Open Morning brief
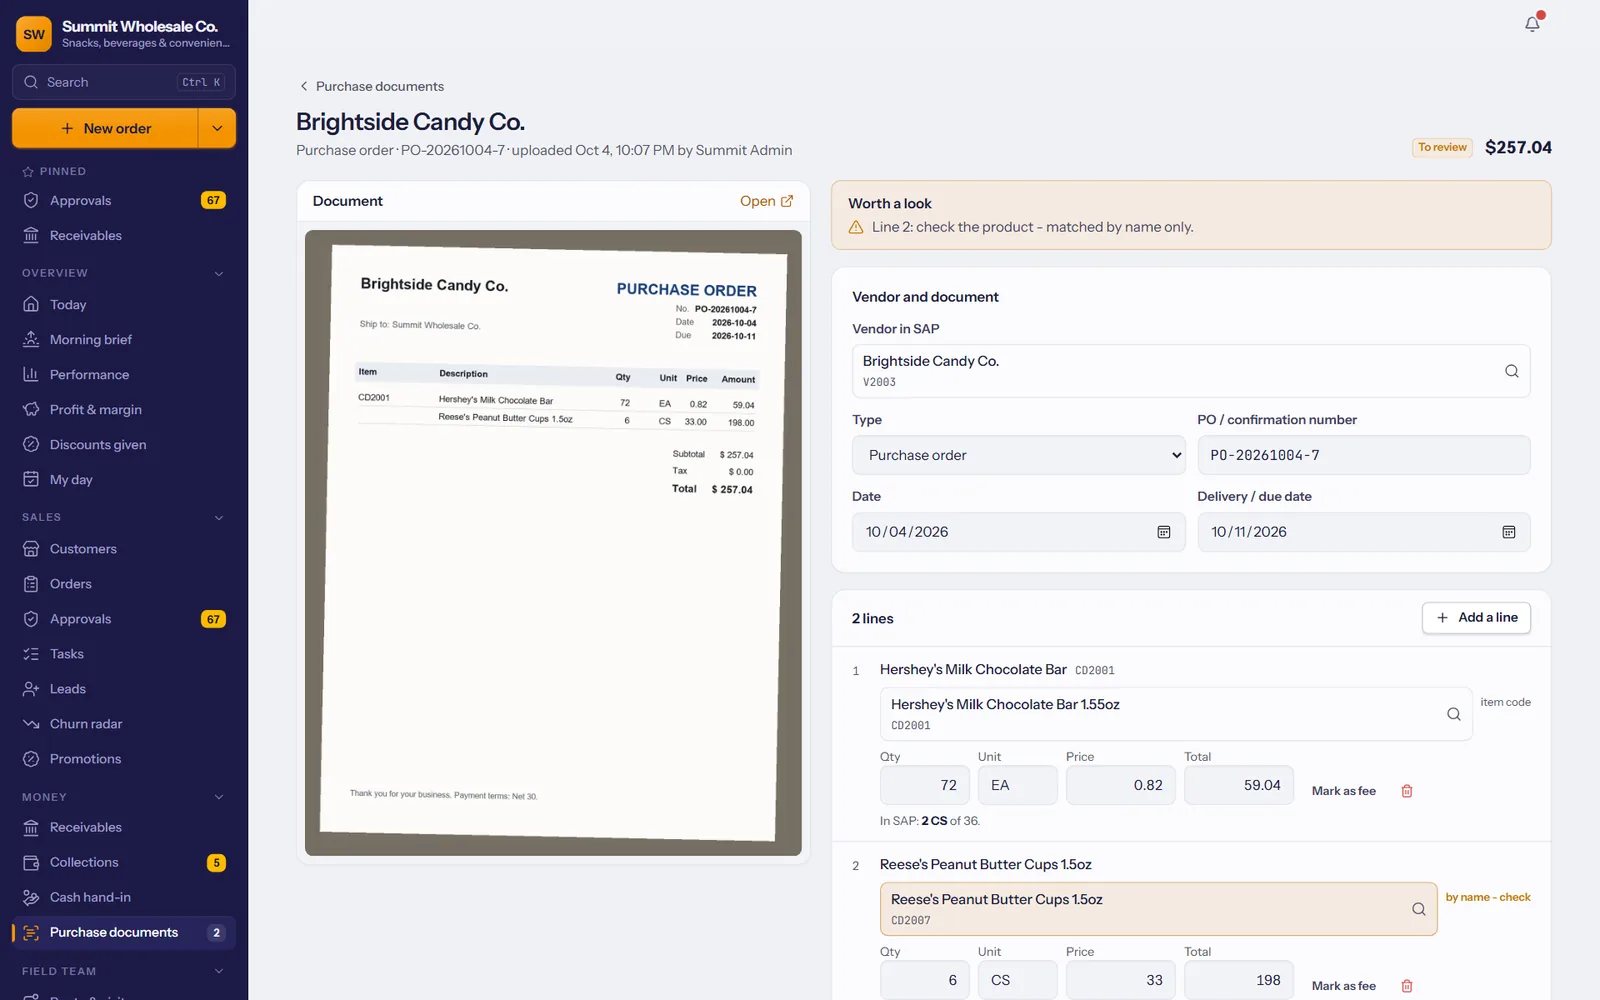 124,339
